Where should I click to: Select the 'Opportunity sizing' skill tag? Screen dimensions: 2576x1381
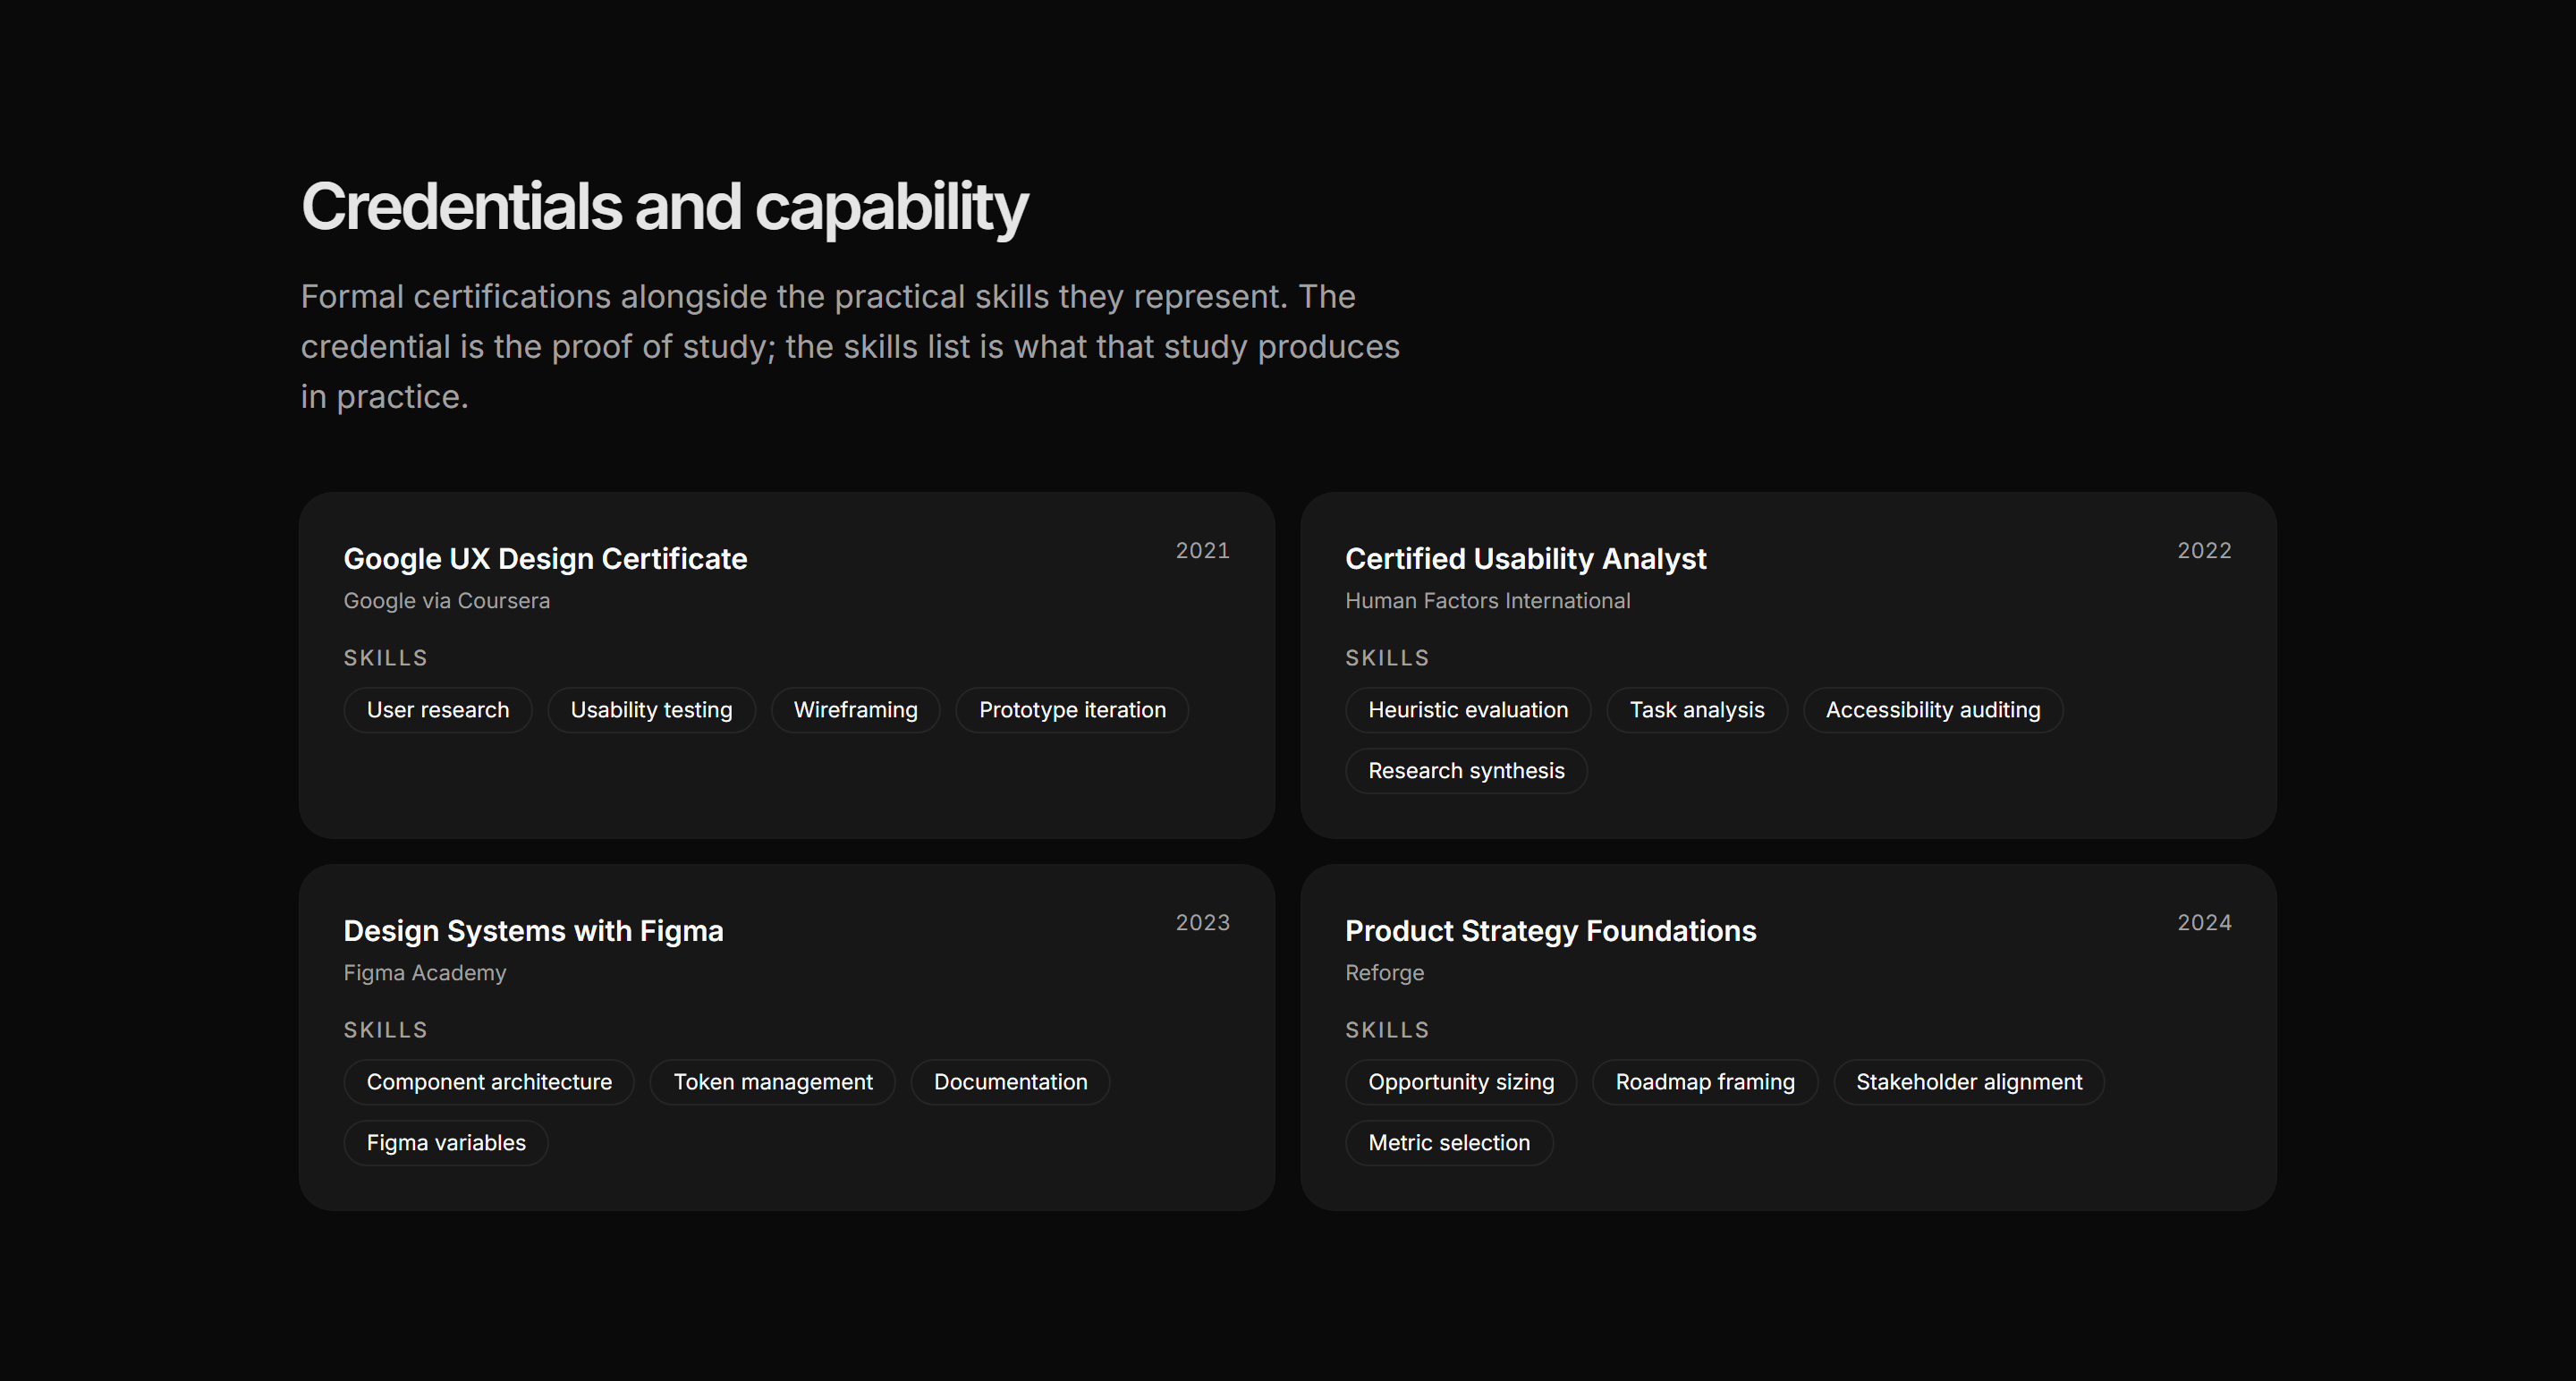pyautogui.click(x=1461, y=1082)
